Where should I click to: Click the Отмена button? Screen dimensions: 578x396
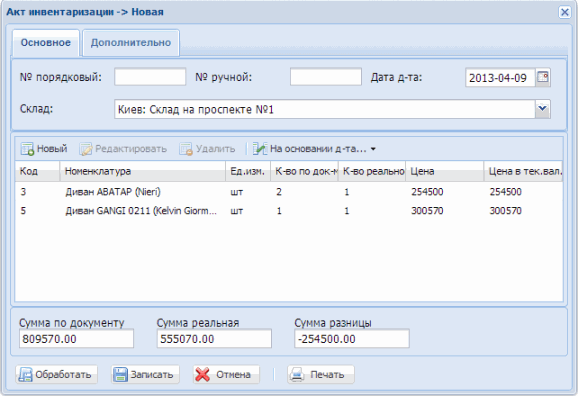(226, 375)
